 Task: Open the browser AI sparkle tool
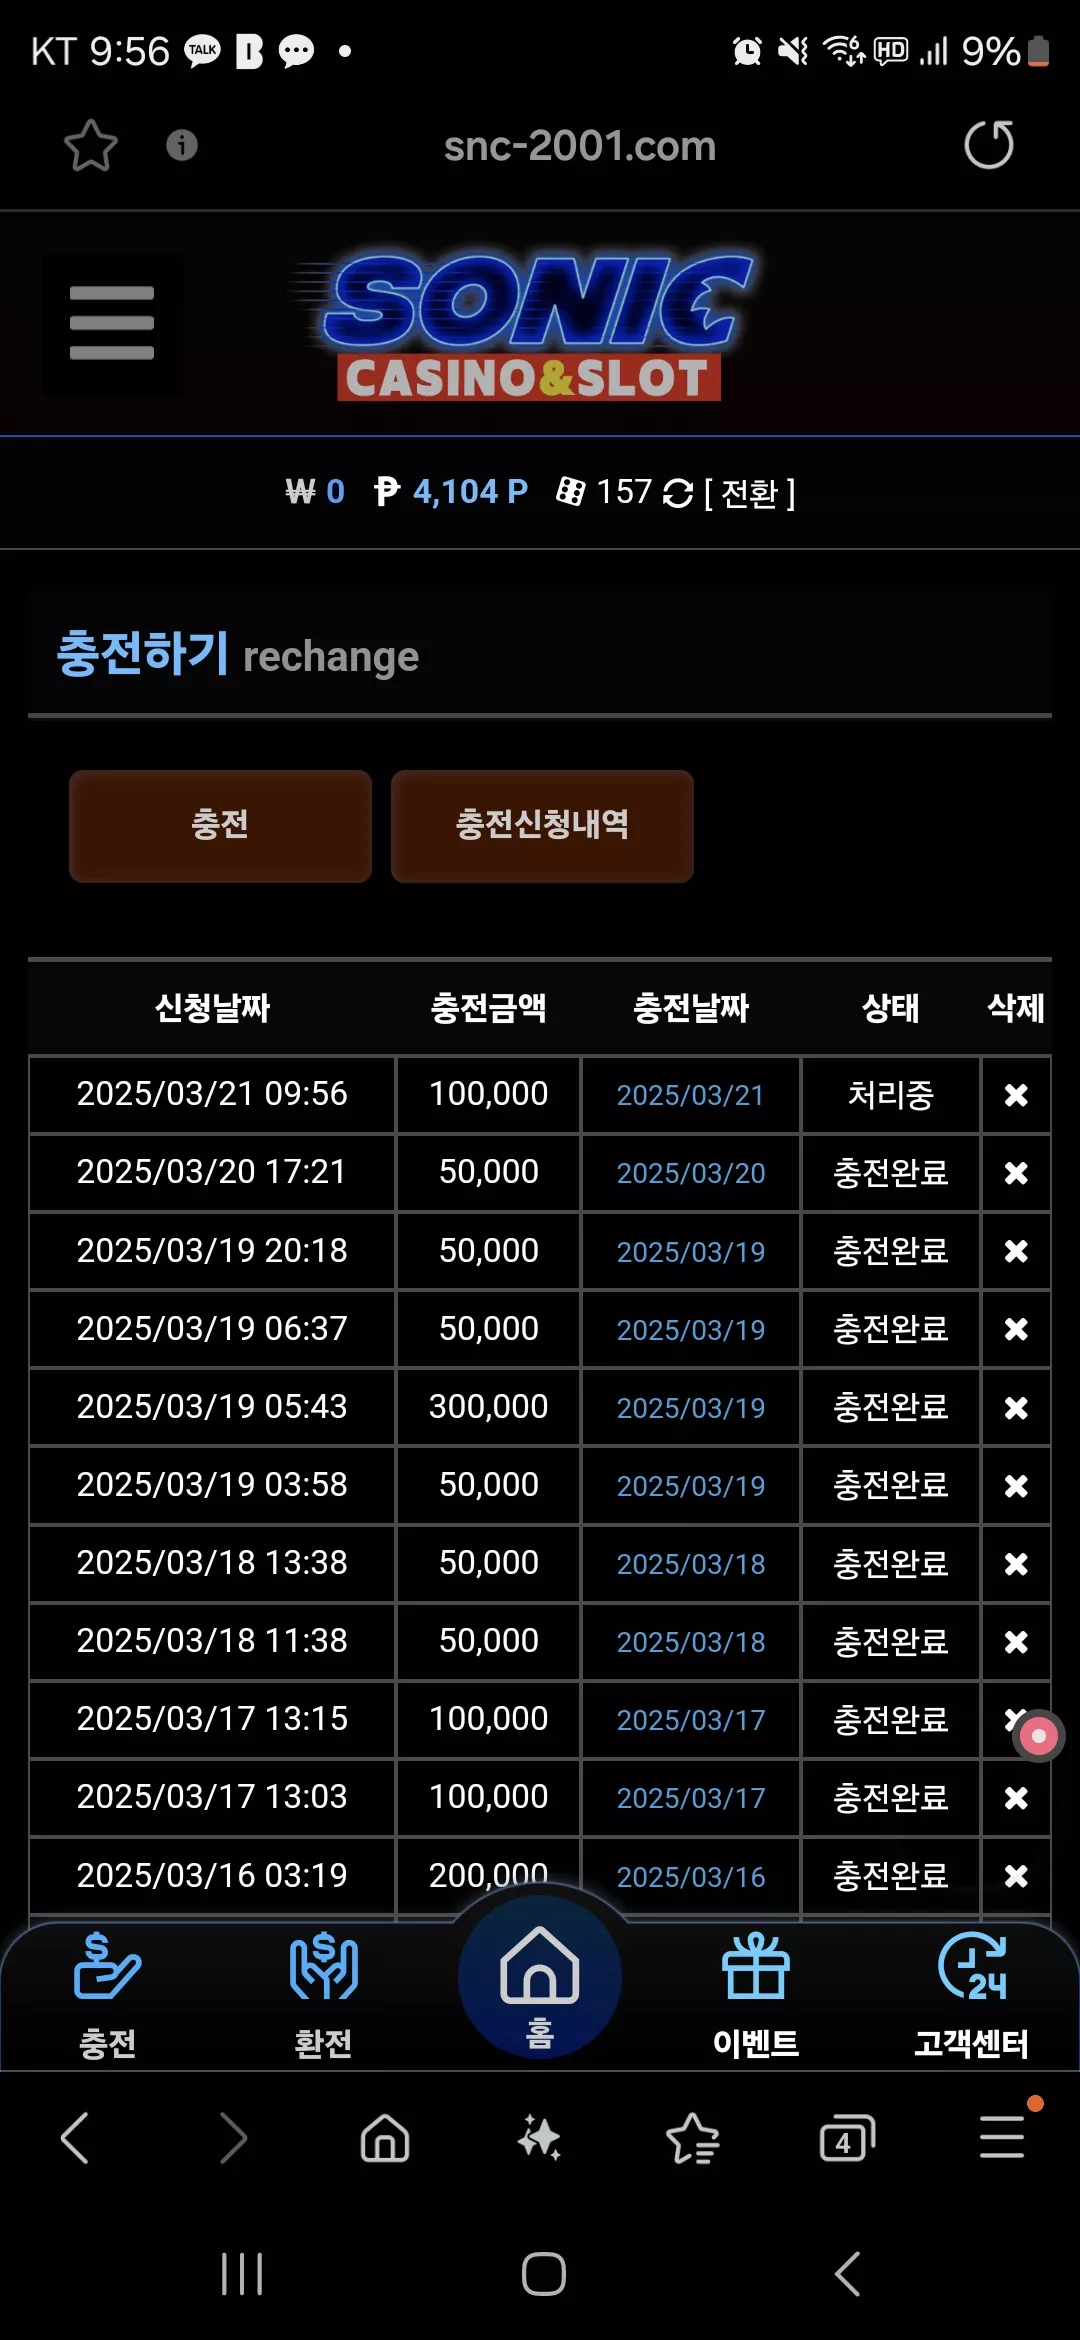(539, 2139)
